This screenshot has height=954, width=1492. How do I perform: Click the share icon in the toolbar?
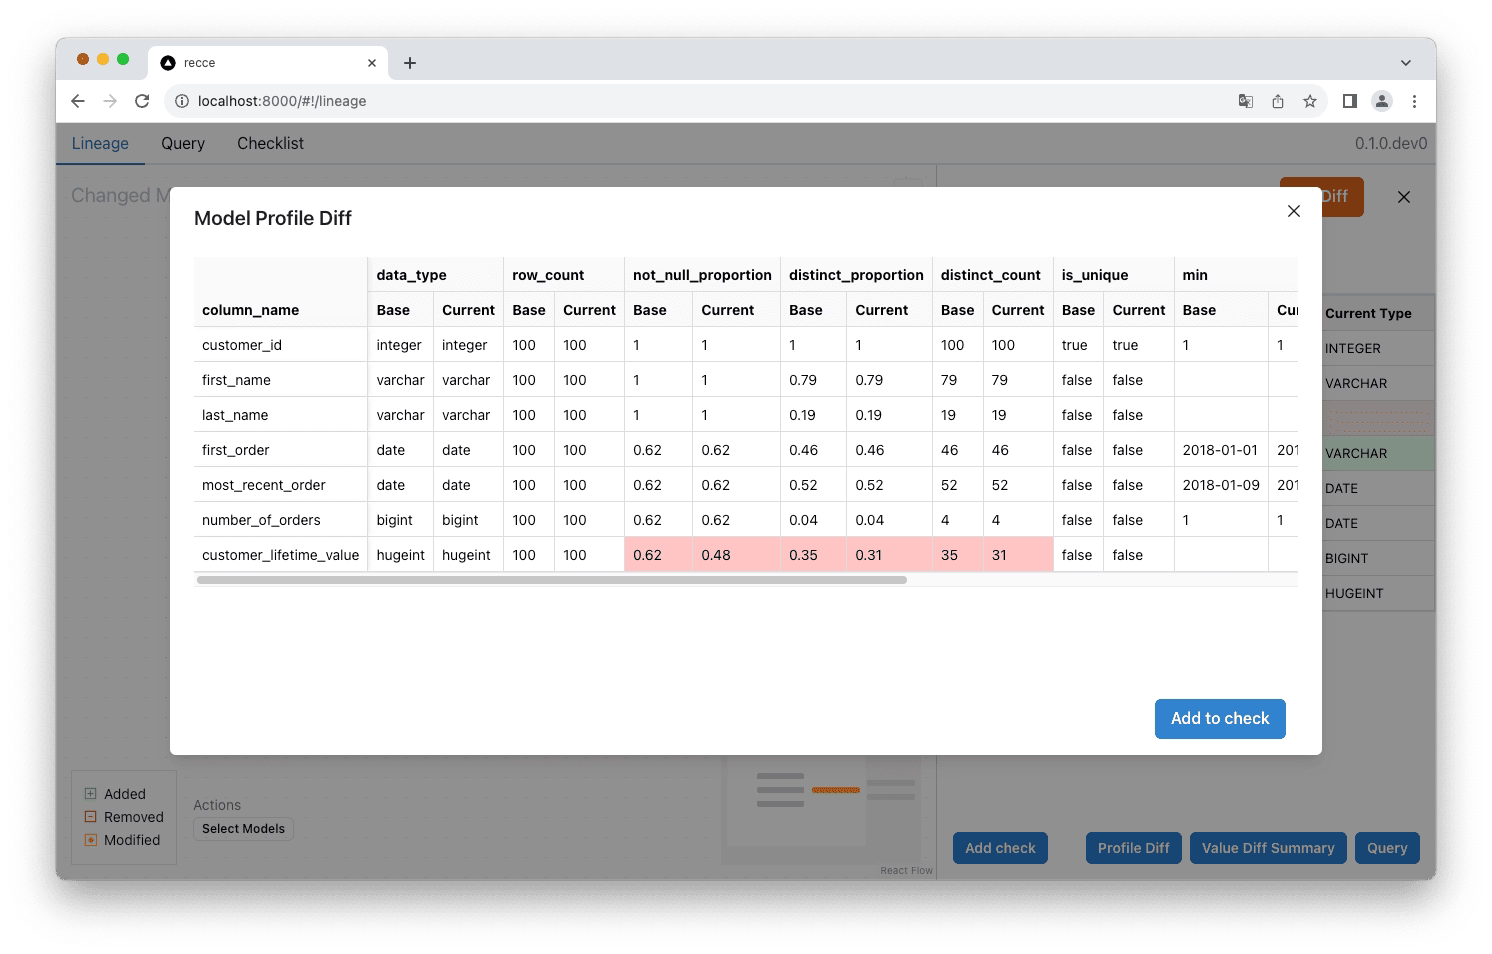[1277, 101]
